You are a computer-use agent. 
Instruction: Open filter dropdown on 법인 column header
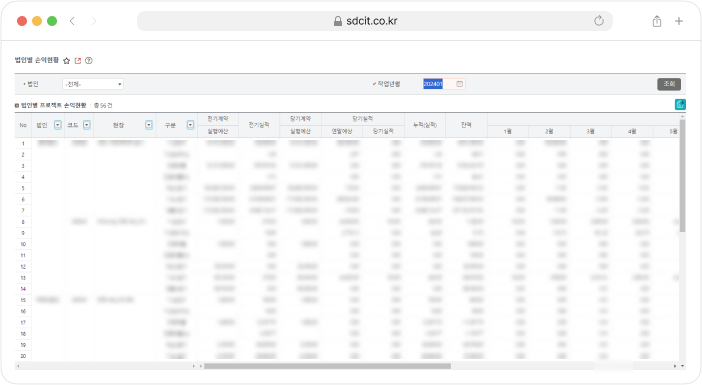point(58,125)
